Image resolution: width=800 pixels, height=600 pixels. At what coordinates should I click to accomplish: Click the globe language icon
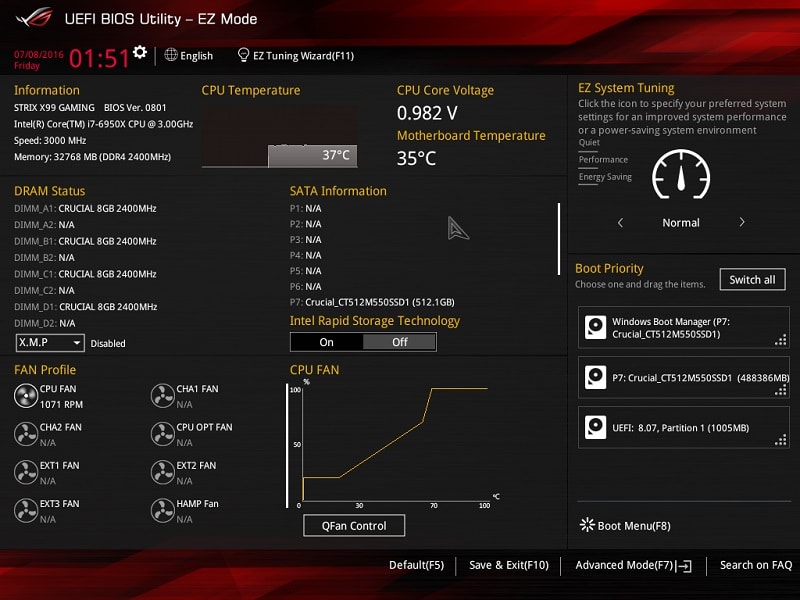pos(171,55)
